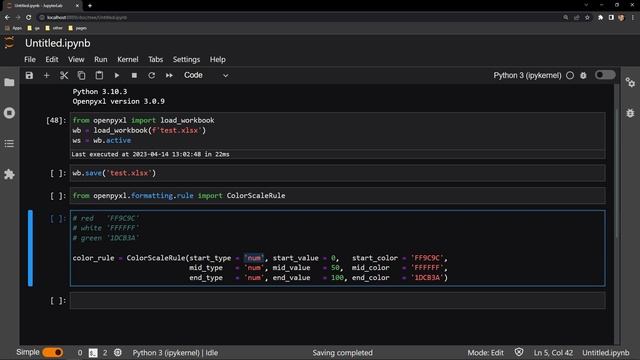Viewport: 640px width, 360px height.
Task: Copy the selected cell
Action: 81,76
